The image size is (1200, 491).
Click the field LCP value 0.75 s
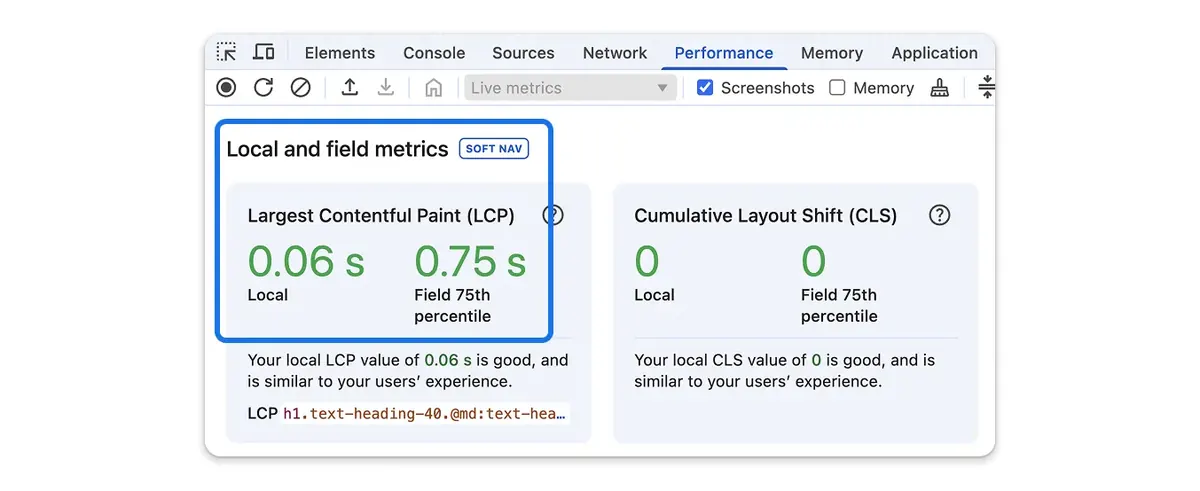pyautogui.click(x=470, y=262)
